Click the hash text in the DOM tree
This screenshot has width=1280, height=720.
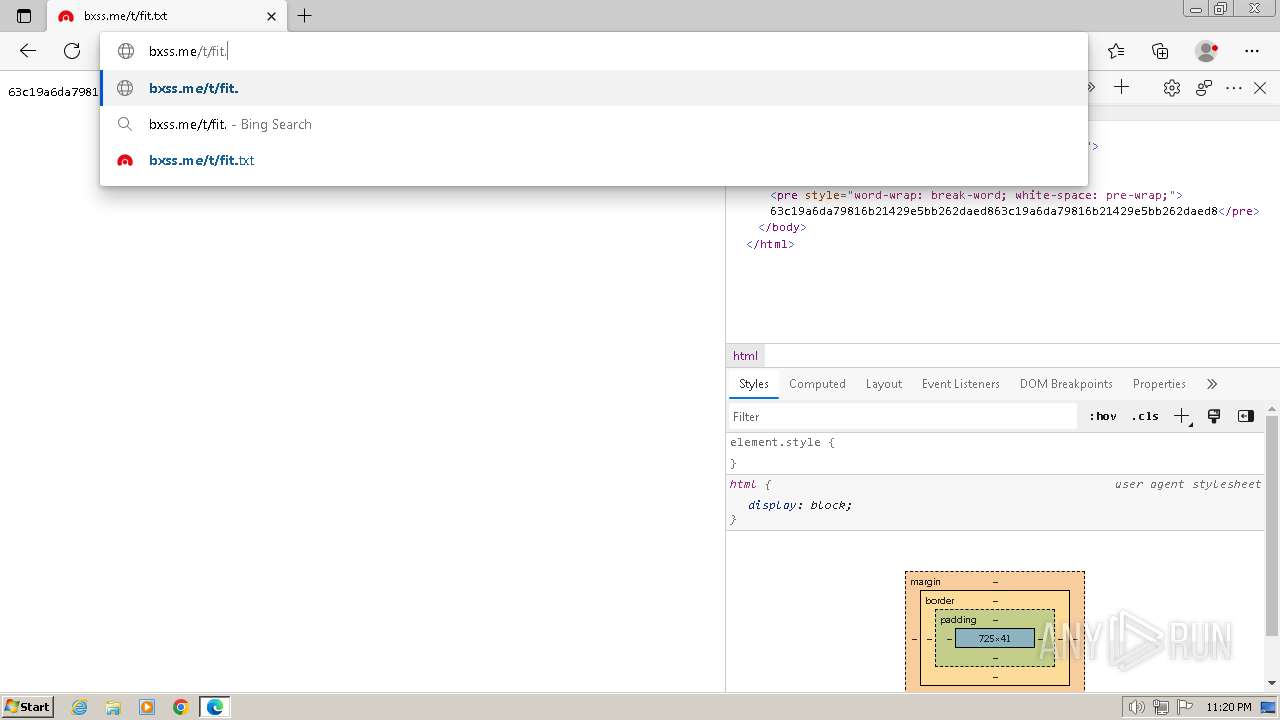(x=994, y=212)
